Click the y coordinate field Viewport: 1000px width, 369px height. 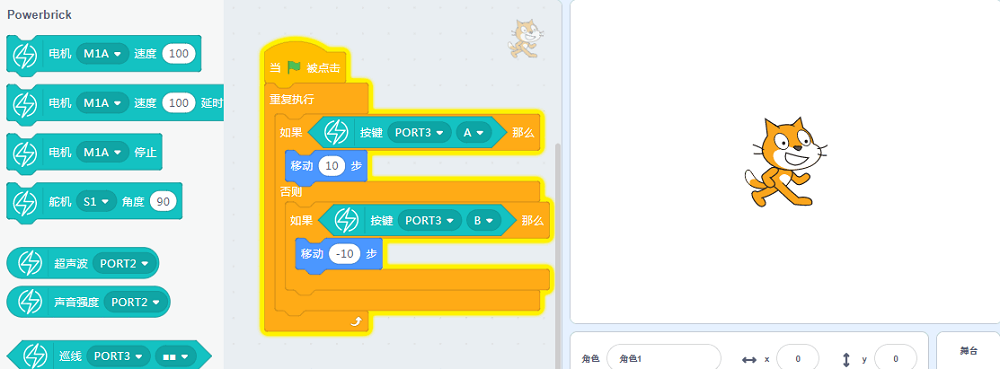[x=895, y=359]
